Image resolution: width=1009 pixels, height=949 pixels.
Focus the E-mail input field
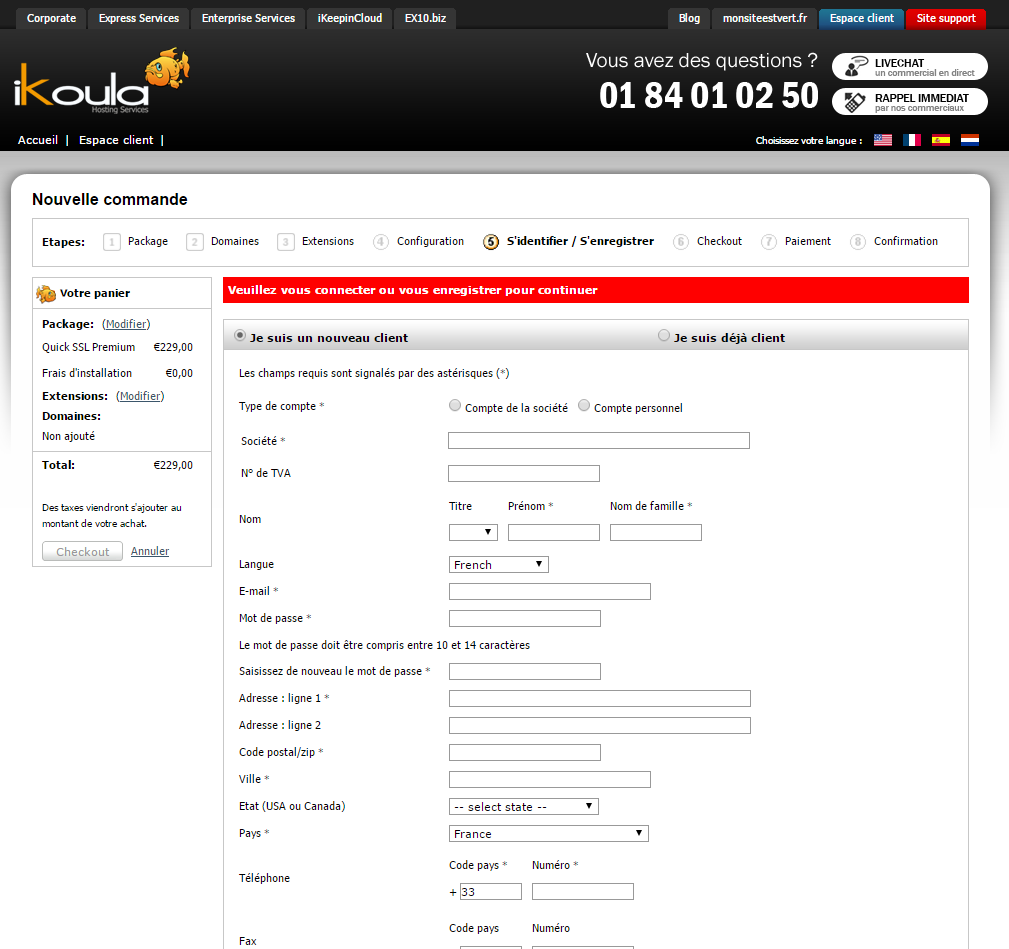(550, 592)
